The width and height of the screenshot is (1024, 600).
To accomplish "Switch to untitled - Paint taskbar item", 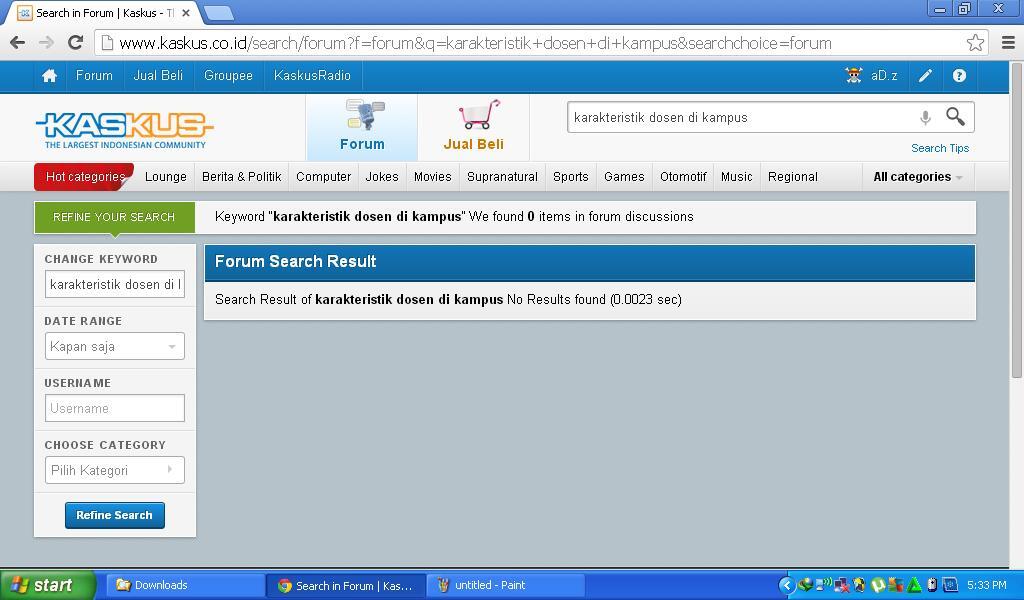I will point(506,586).
